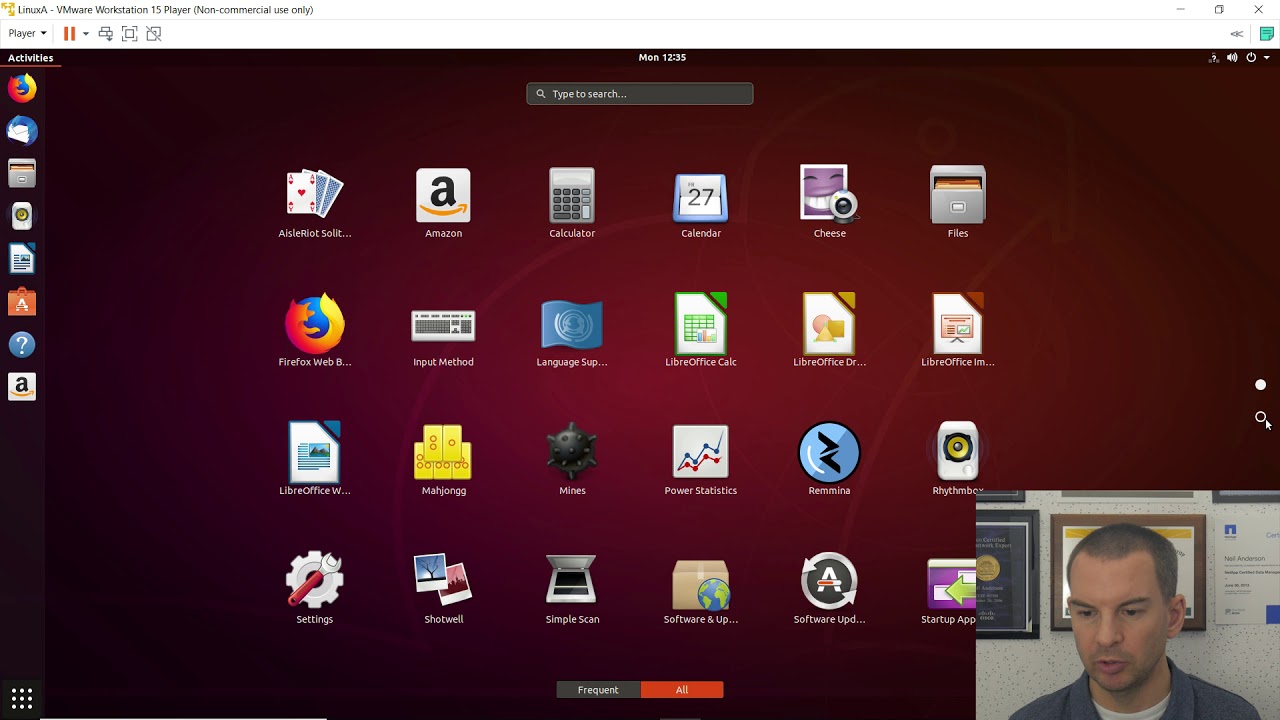This screenshot has height=720, width=1280.
Task: Click Show Applications grid button
Action: coord(22,698)
